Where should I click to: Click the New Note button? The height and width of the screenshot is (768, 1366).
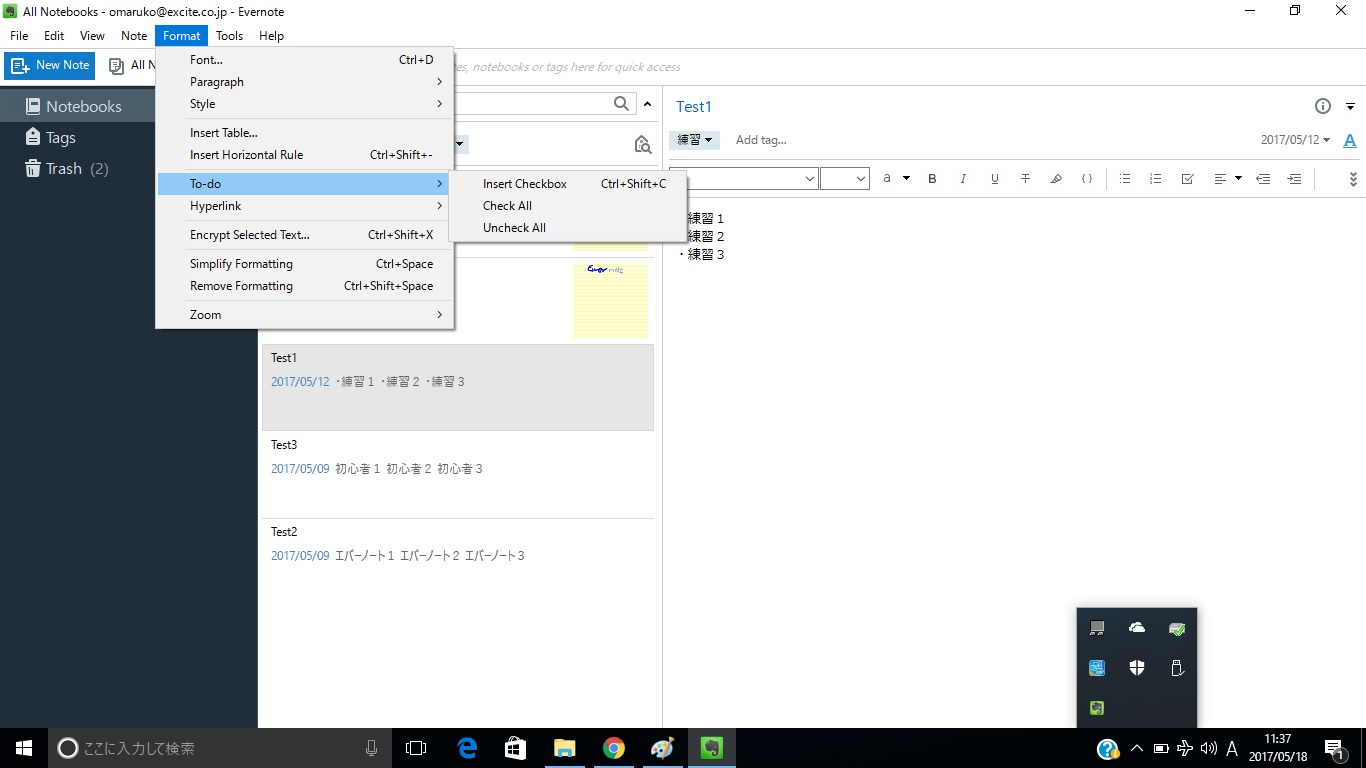[x=50, y=65]
